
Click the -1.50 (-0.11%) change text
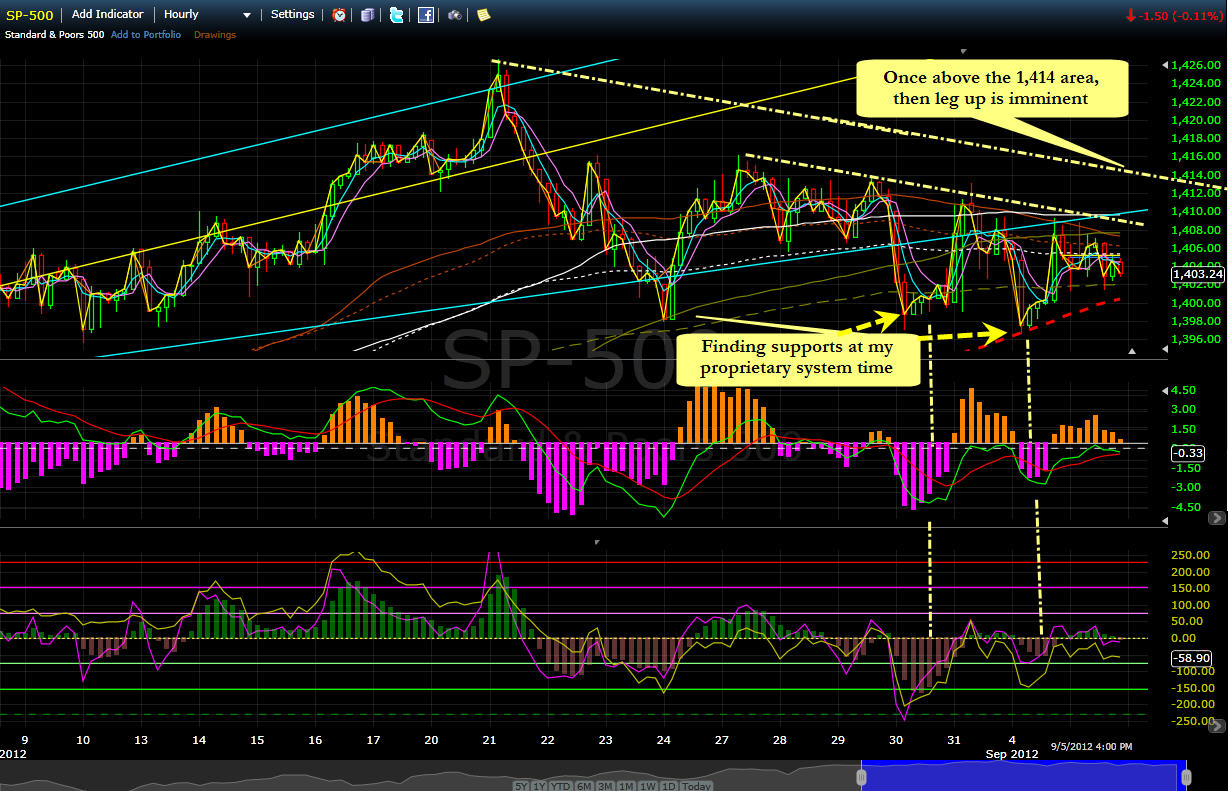[x=1181, y=15]
